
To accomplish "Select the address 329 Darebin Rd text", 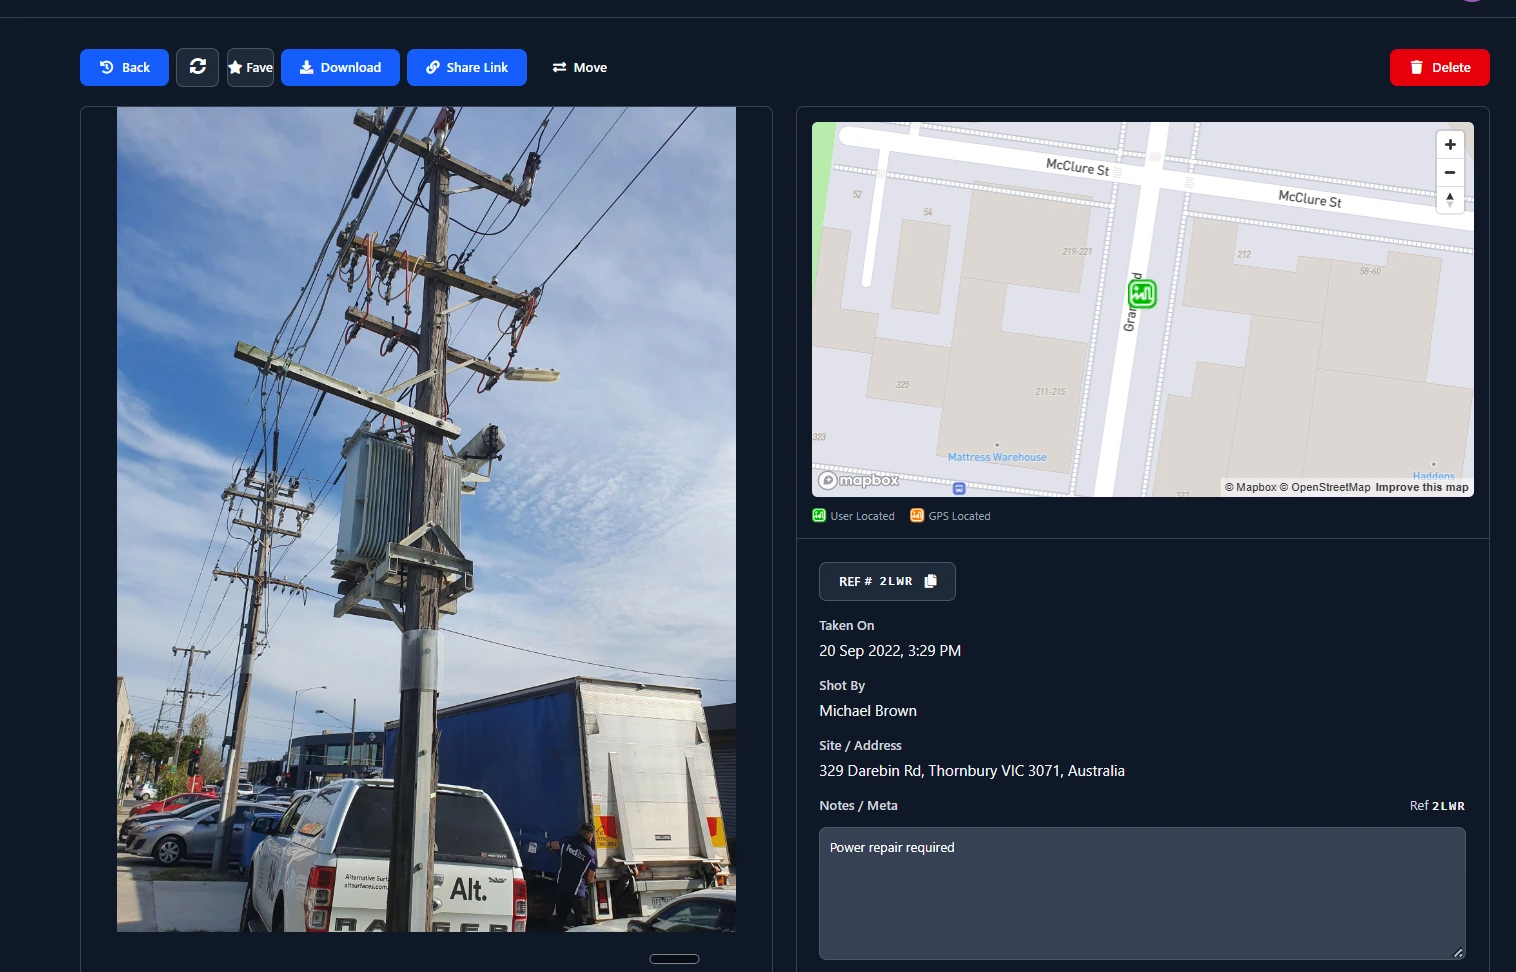I will pos(972,771).
